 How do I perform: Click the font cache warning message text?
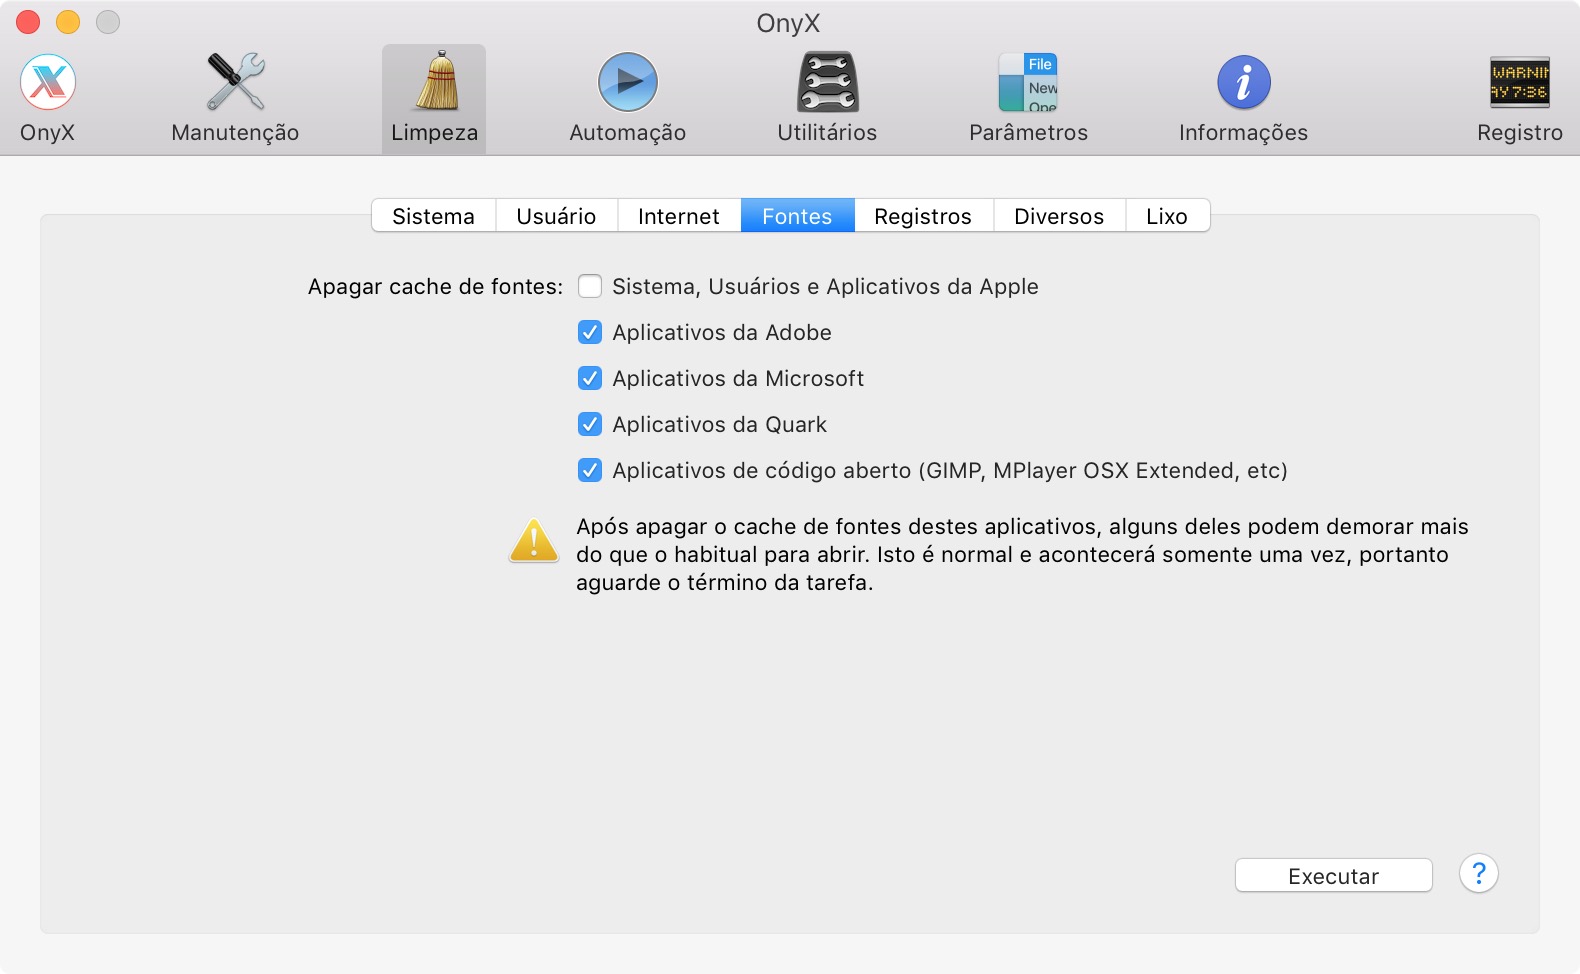click(x=1022, y=554)
